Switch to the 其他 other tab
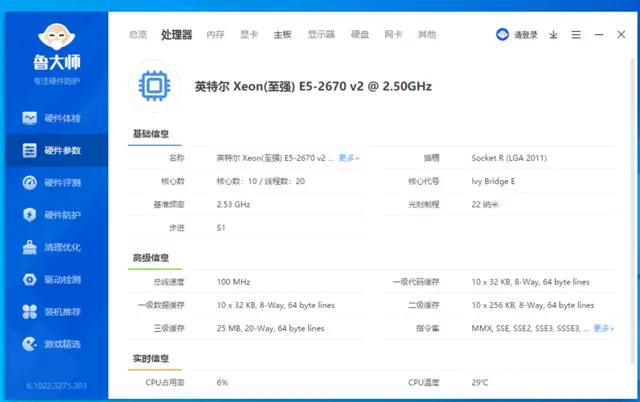The image size is (640, 402). (427, 35)
